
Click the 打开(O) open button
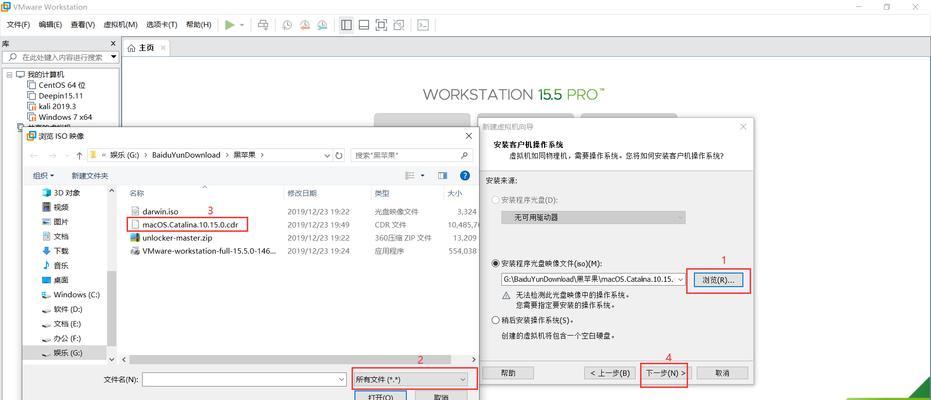click(x=380, y=396)
